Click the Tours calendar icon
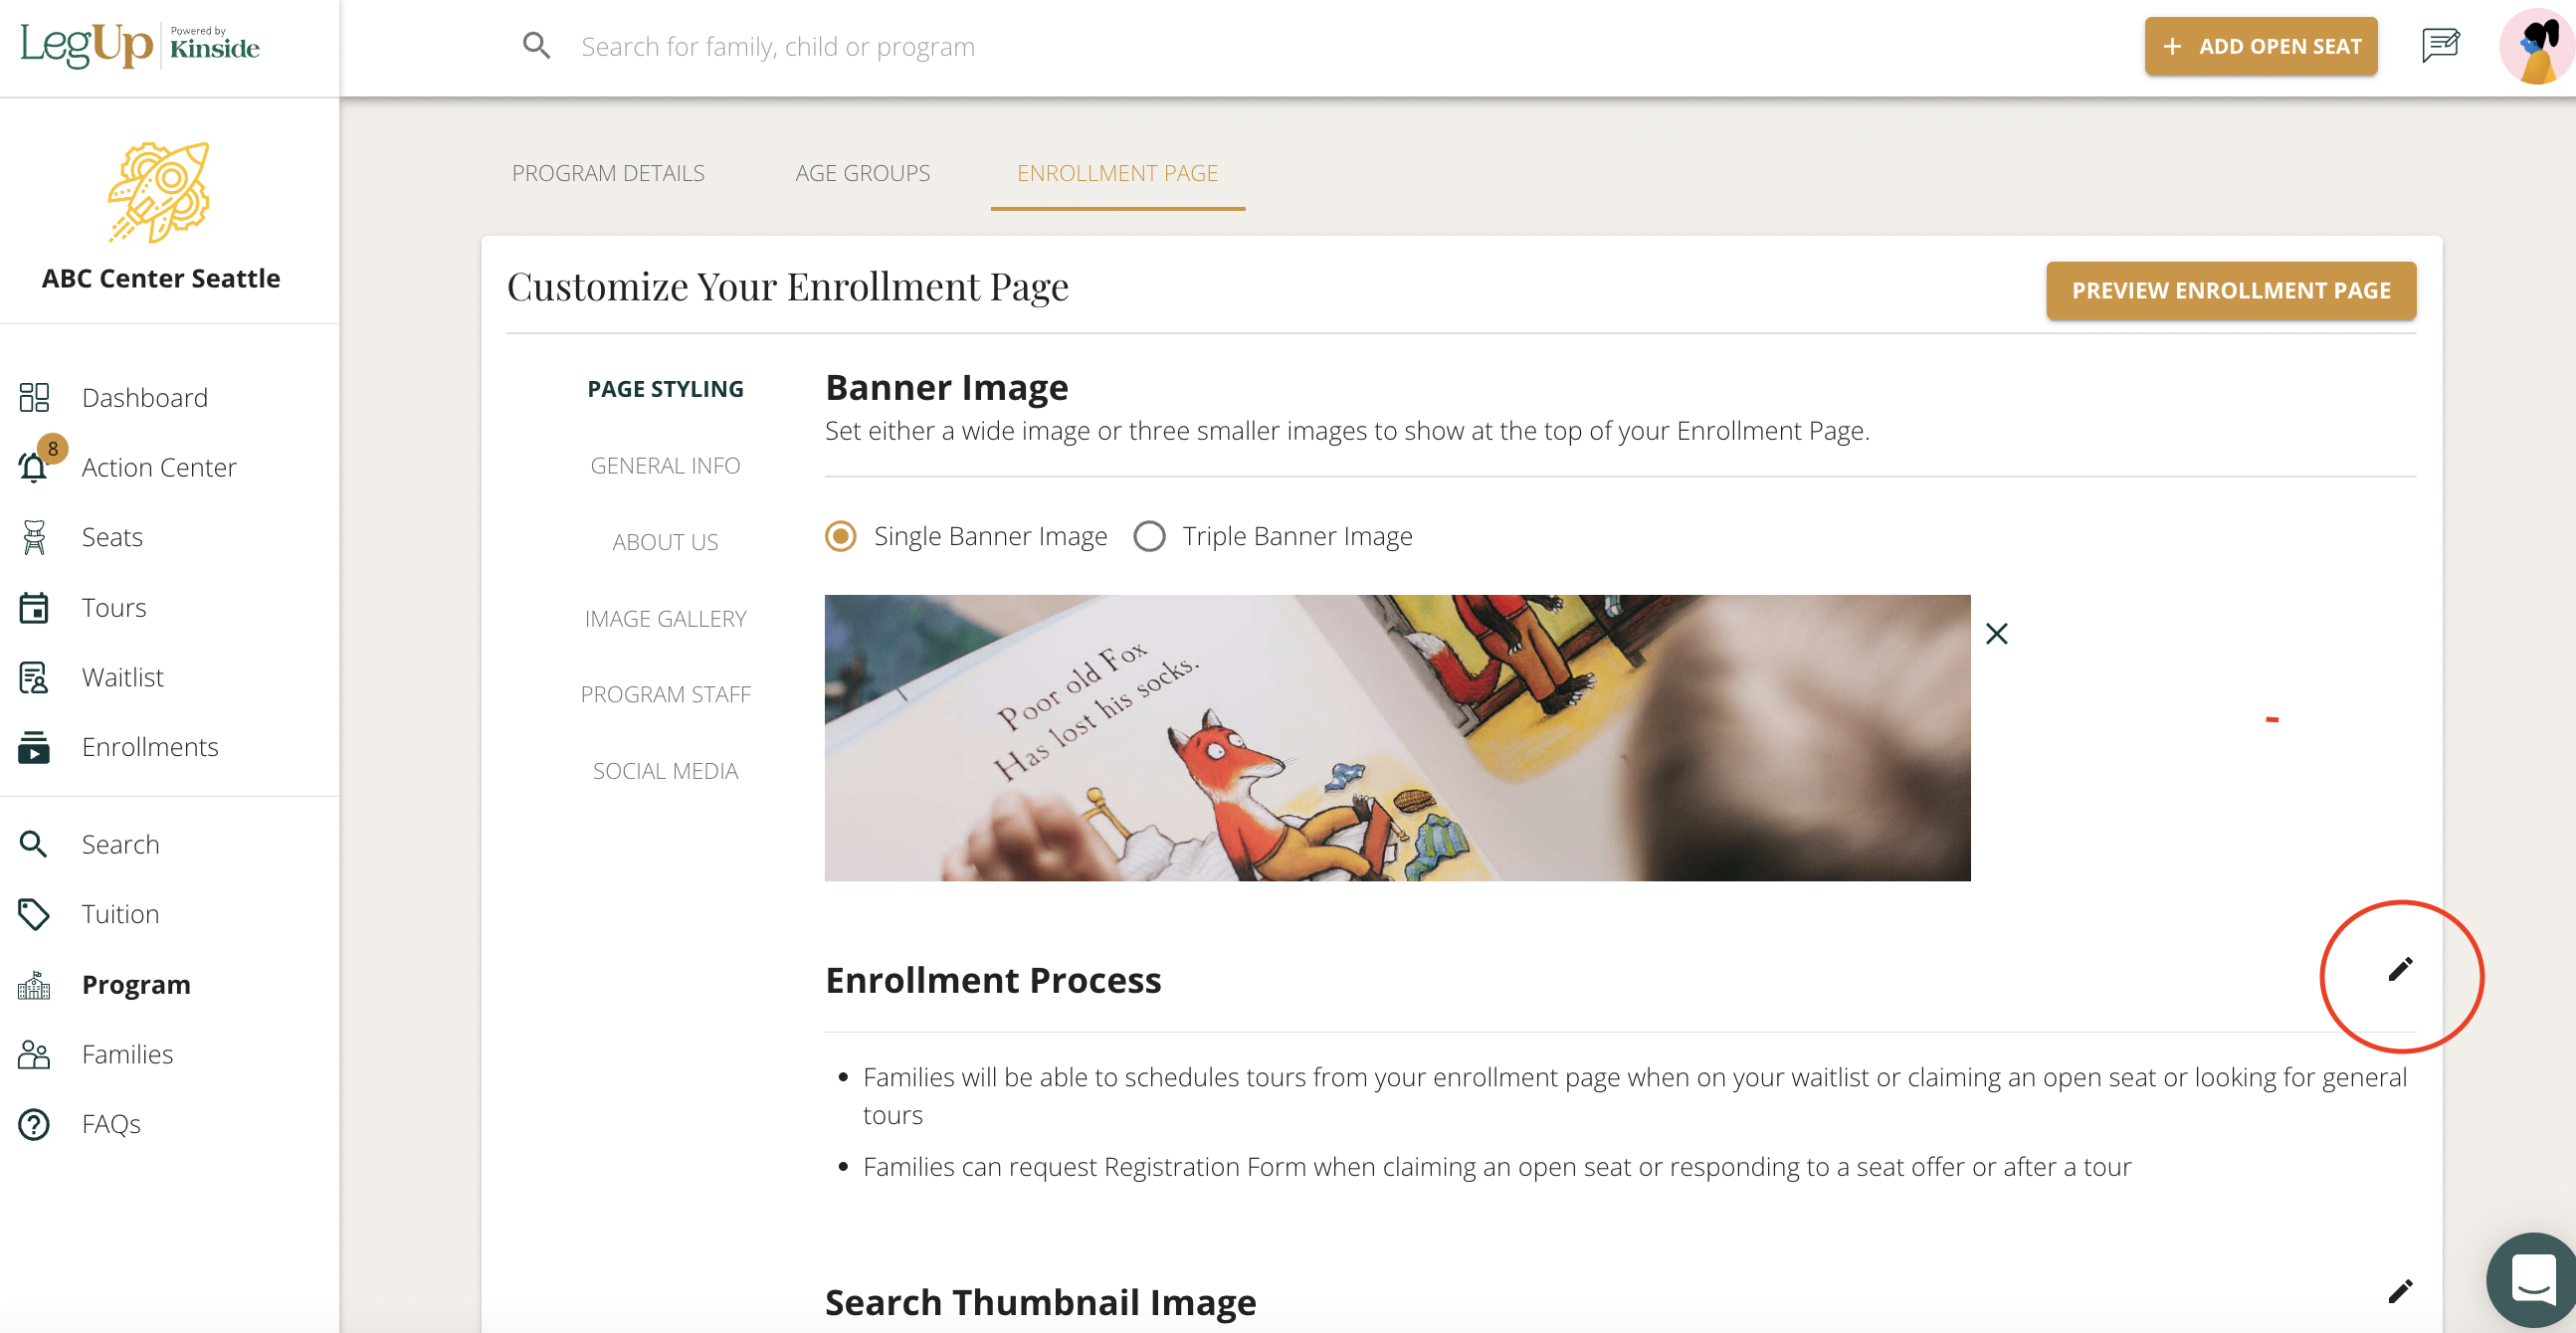2576x1333 pixels. point(34,607)
